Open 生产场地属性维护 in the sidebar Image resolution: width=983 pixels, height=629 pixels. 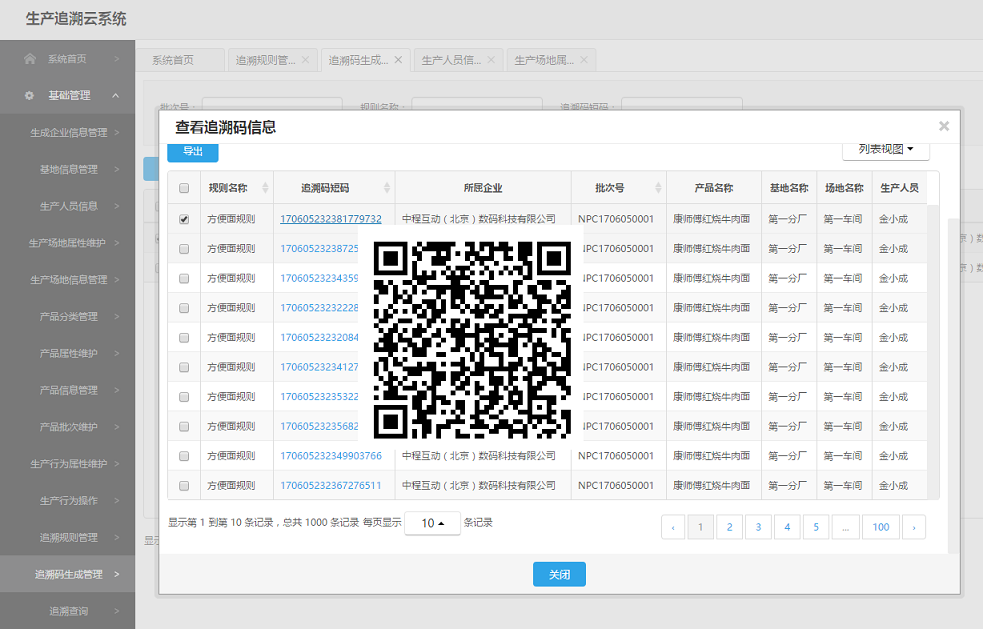point(68,243)
